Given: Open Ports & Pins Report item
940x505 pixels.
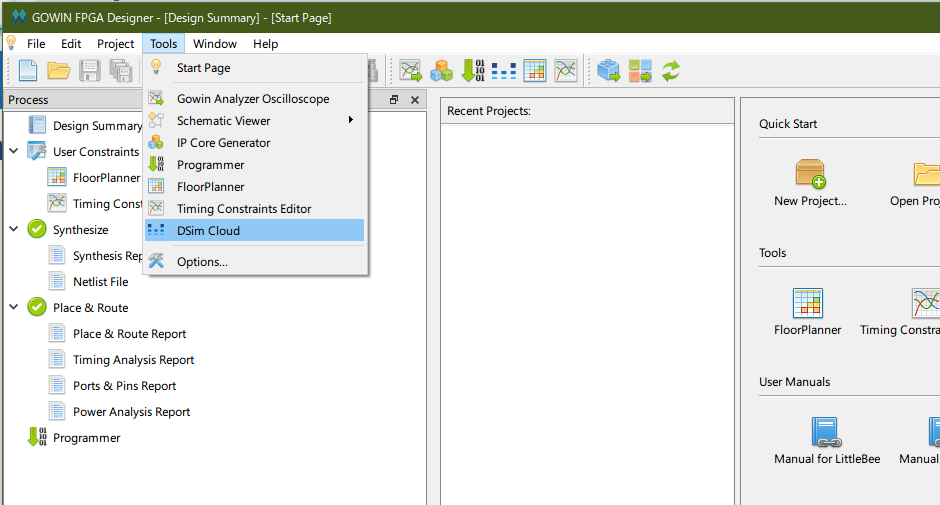Looking at the screenshot, I should (x=125, y=386).
